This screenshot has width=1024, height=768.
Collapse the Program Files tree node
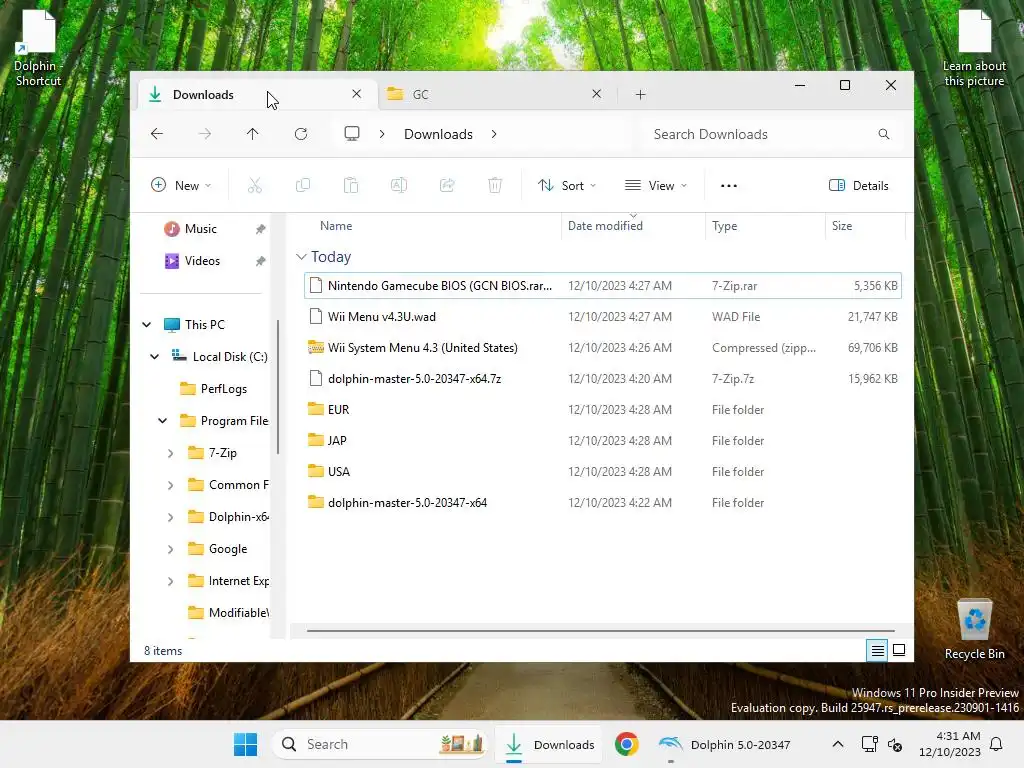click(x=163, y=421)
